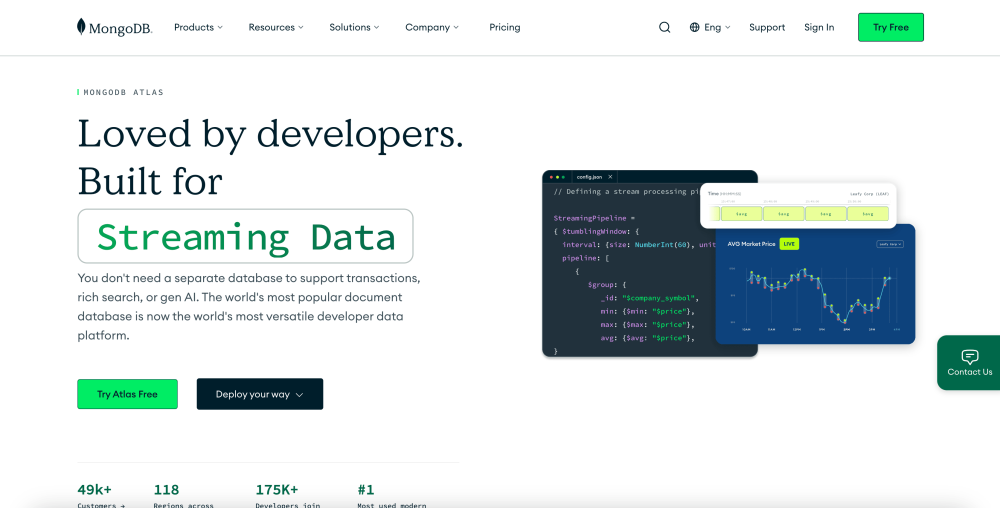Open the Leafy Corp selector in chart
Screen dimensions: 1000x508
click(x=890, y=244)
